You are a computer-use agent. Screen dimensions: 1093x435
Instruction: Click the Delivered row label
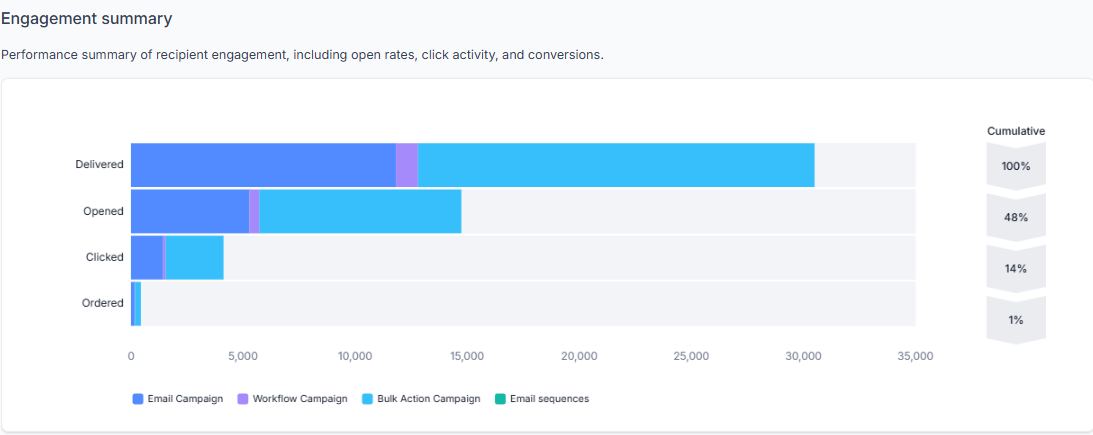coord(100,165)
